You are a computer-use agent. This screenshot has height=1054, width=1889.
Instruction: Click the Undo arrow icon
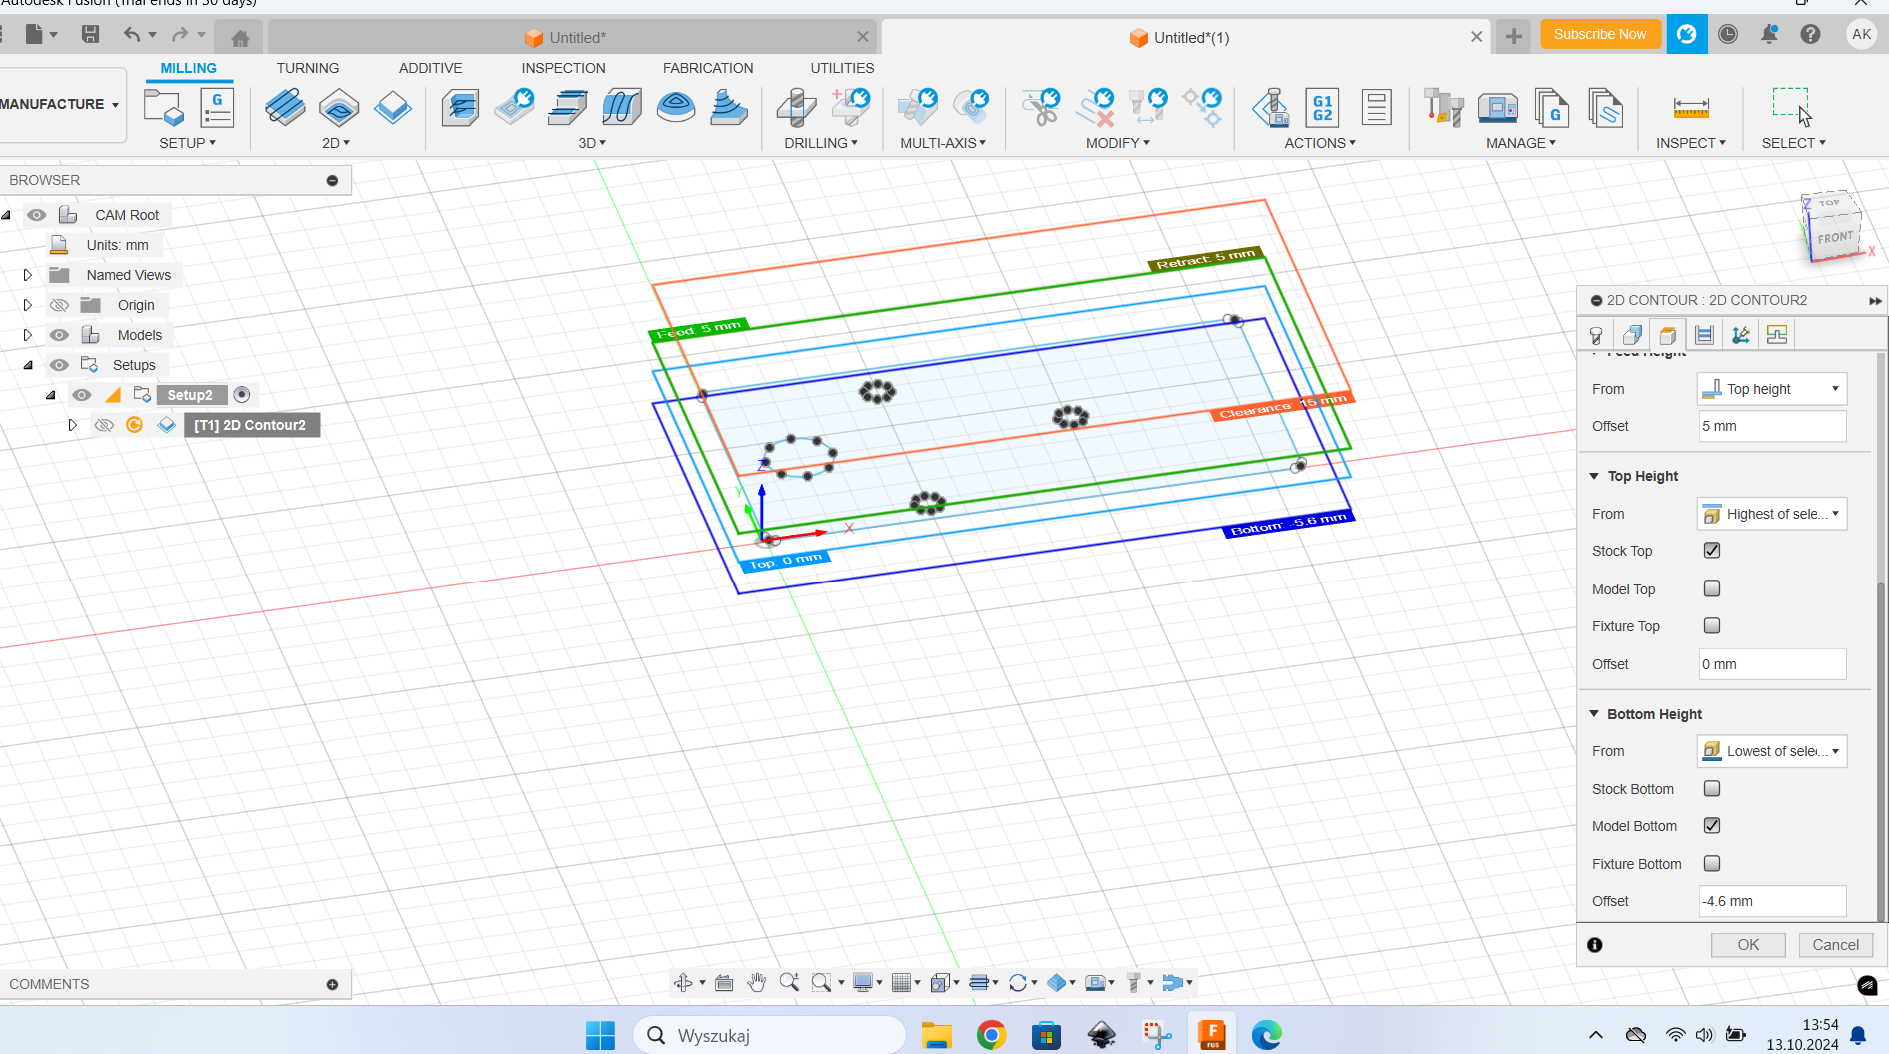click(x=132, y=35)
